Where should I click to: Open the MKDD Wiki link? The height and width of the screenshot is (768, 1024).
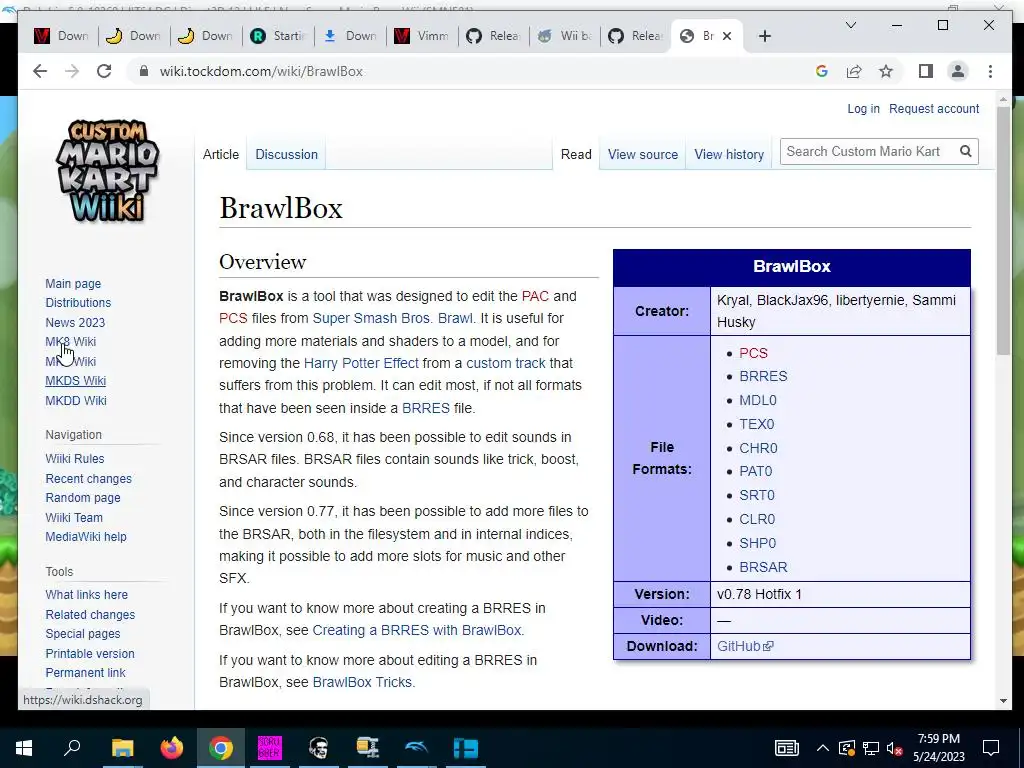(76, 400)
